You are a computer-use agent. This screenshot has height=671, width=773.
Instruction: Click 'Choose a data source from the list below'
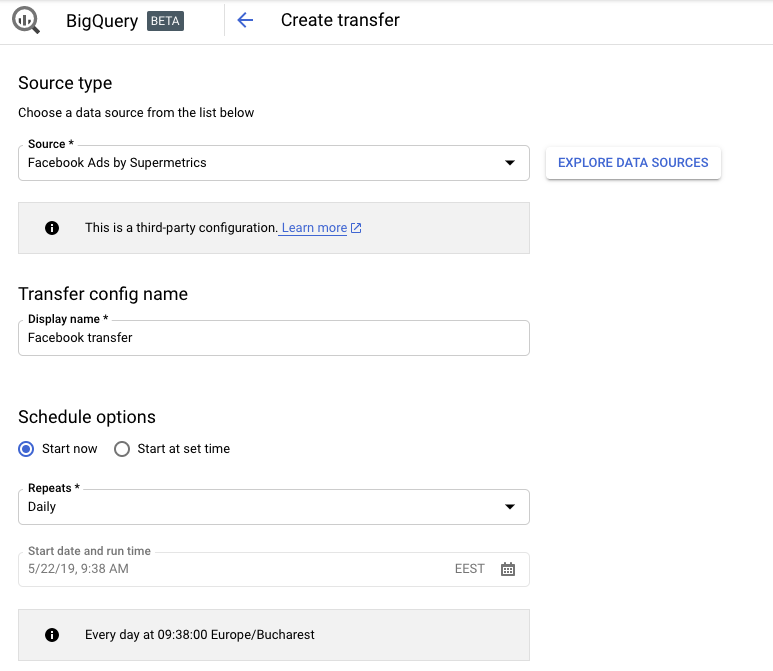pos(136,113)
